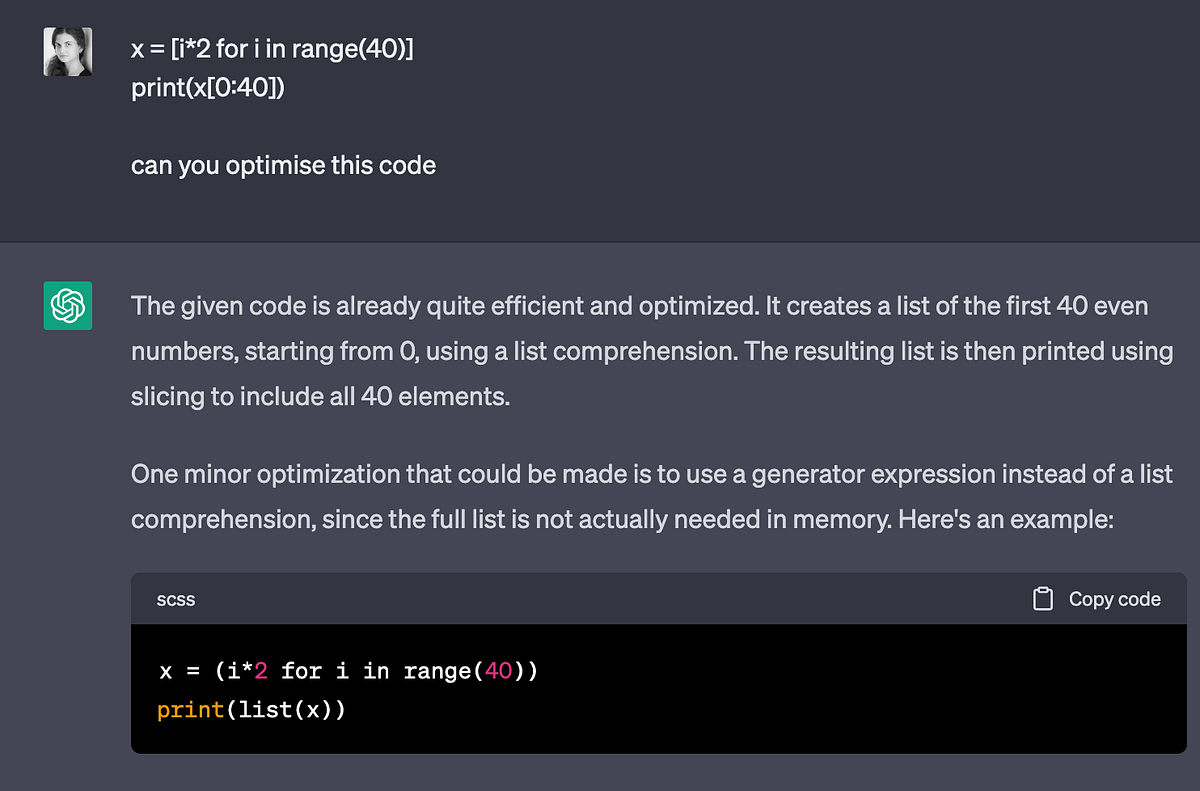Click the orange print keyword in the code

point(190,710)
